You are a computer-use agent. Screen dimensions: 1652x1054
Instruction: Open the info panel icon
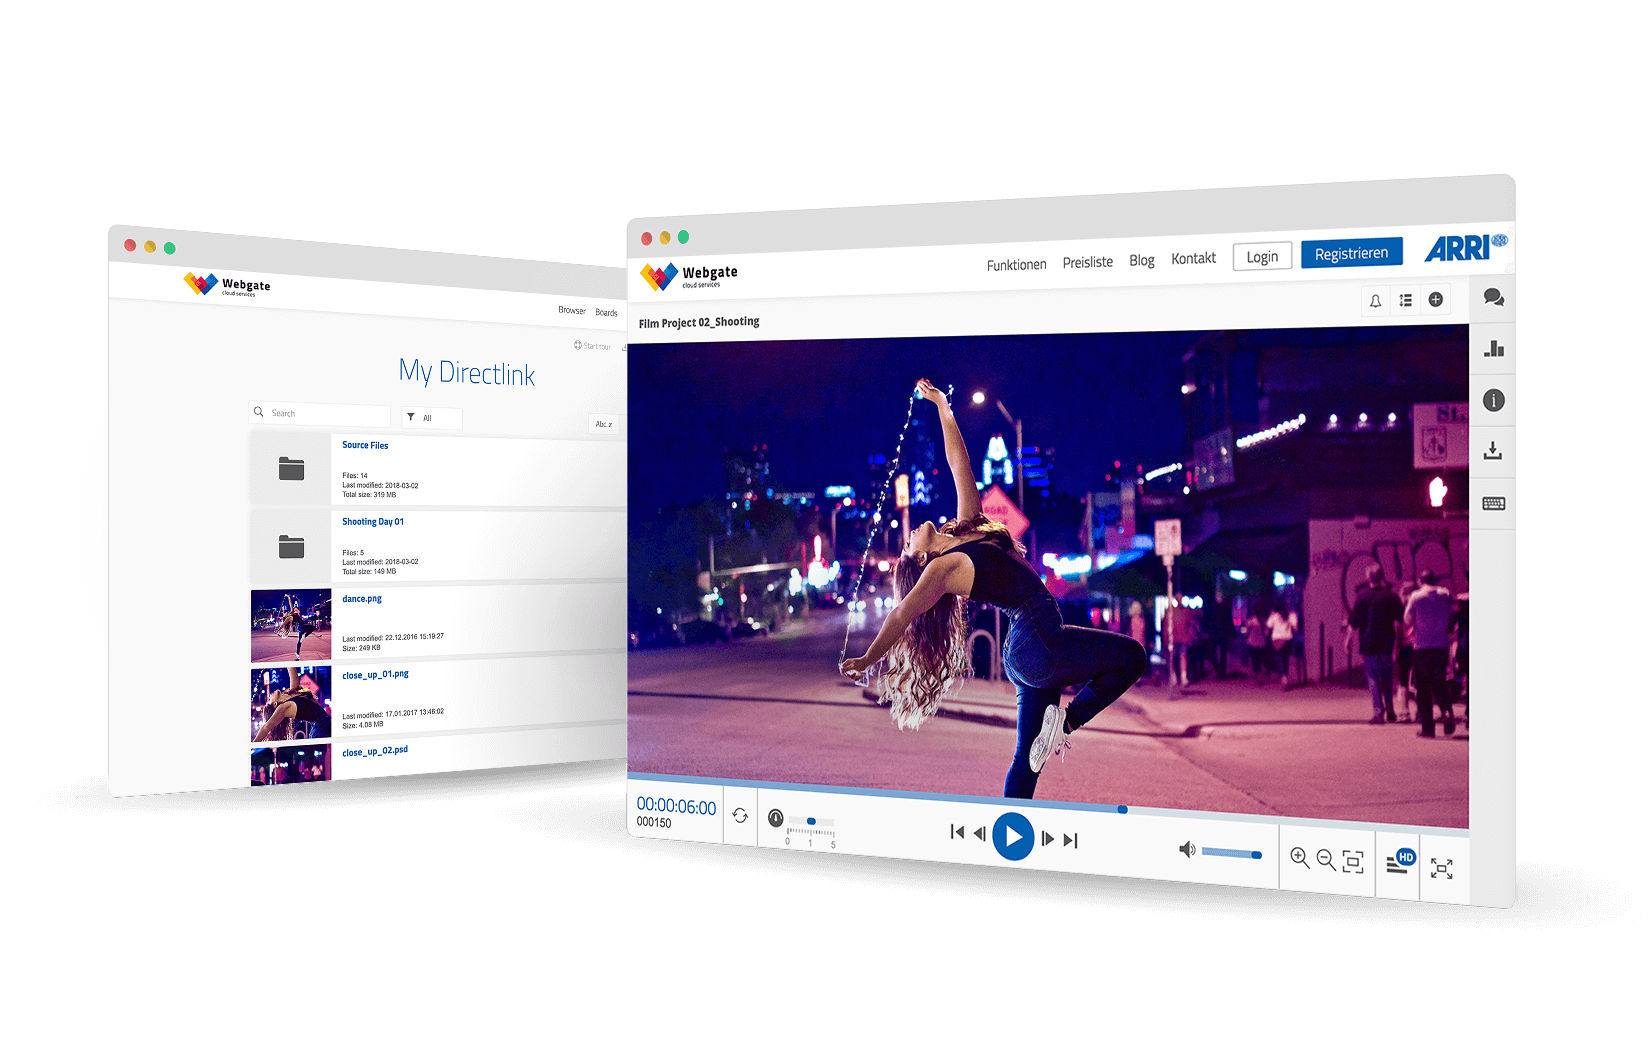[x=1493, y=401]
